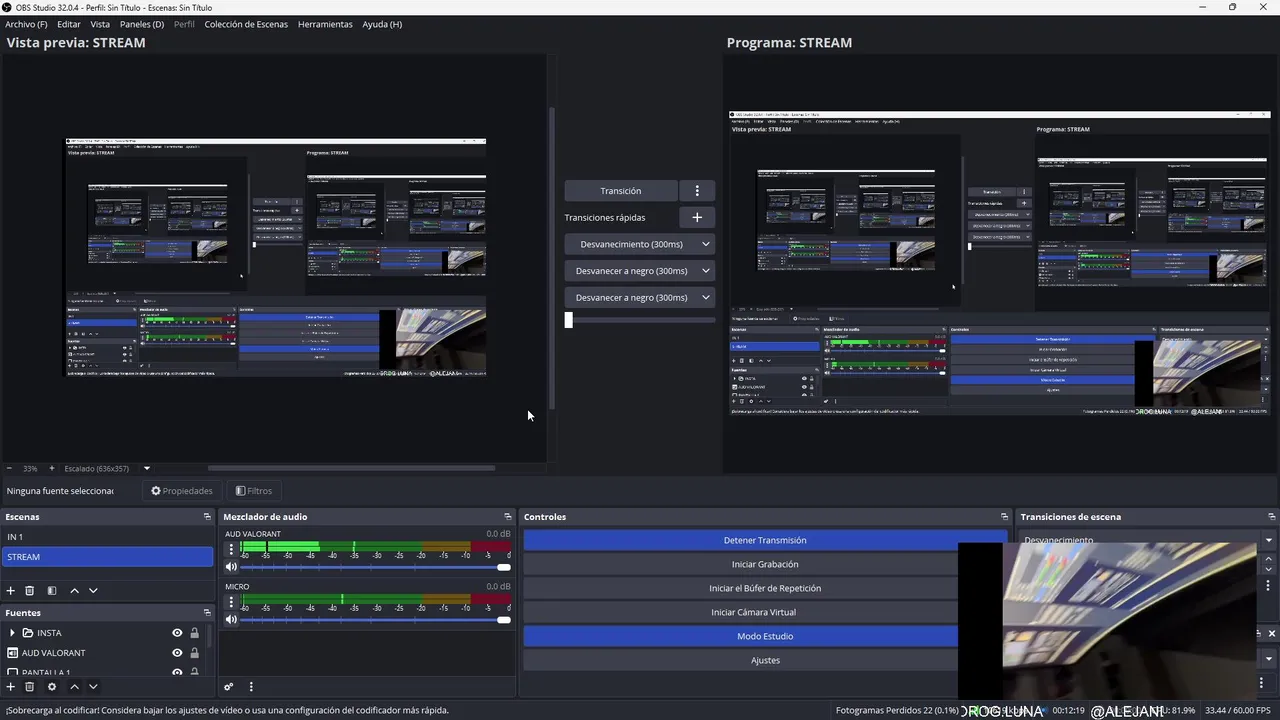This screenshot has height=720, width=1280.
Task: Adjust MICRO volume slider
Action: coord(375,620)
